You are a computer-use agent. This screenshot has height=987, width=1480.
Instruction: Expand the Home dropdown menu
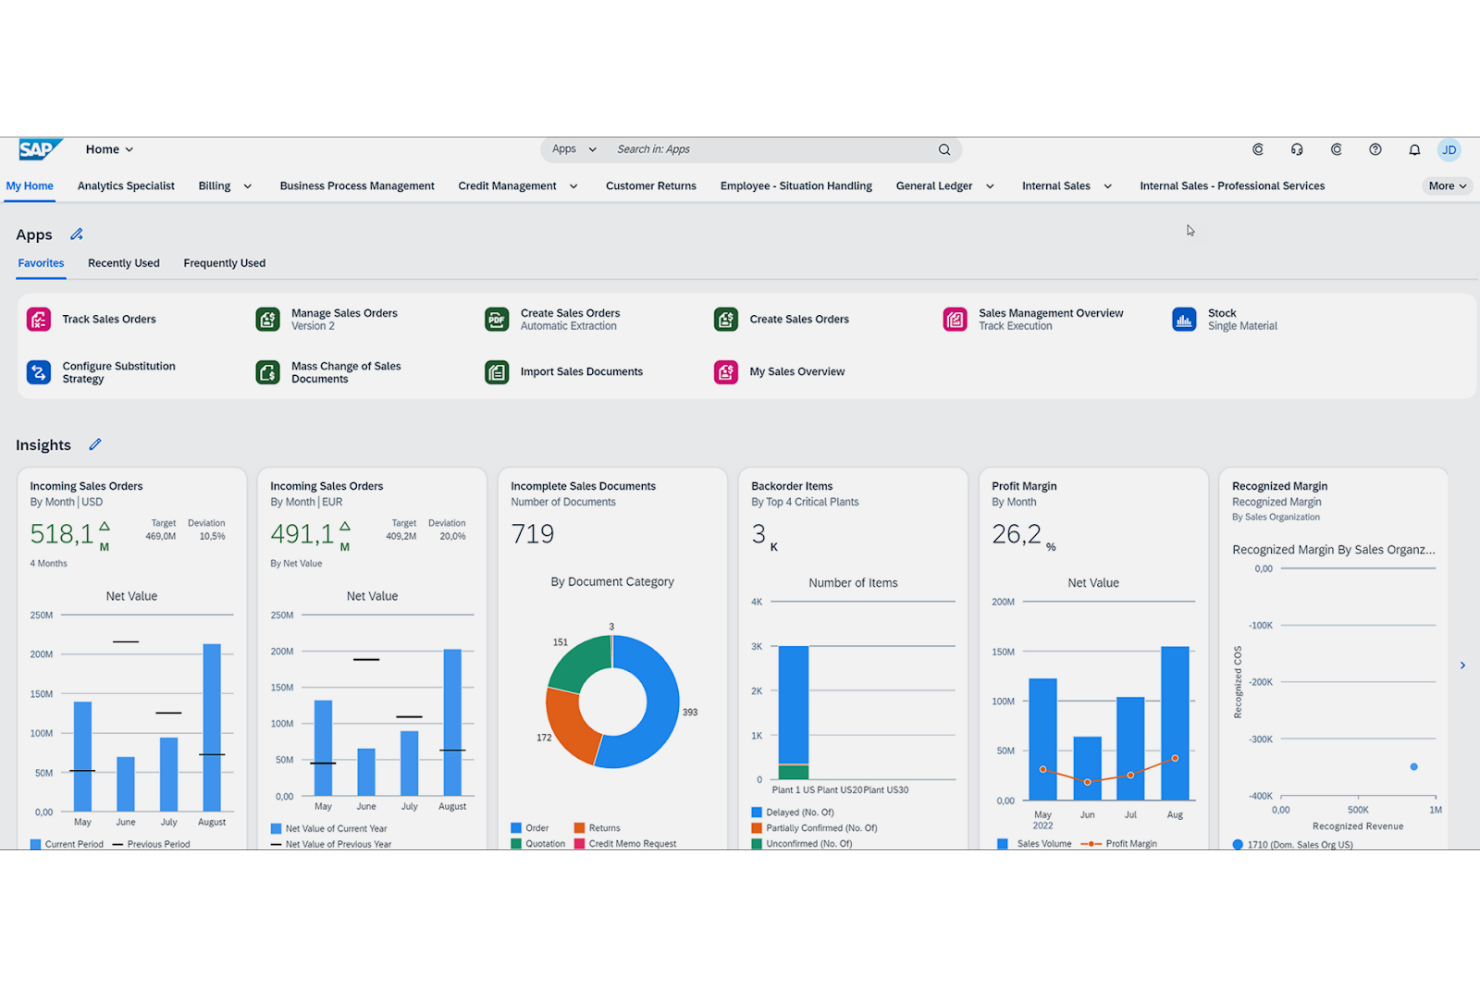pos(109,150)
